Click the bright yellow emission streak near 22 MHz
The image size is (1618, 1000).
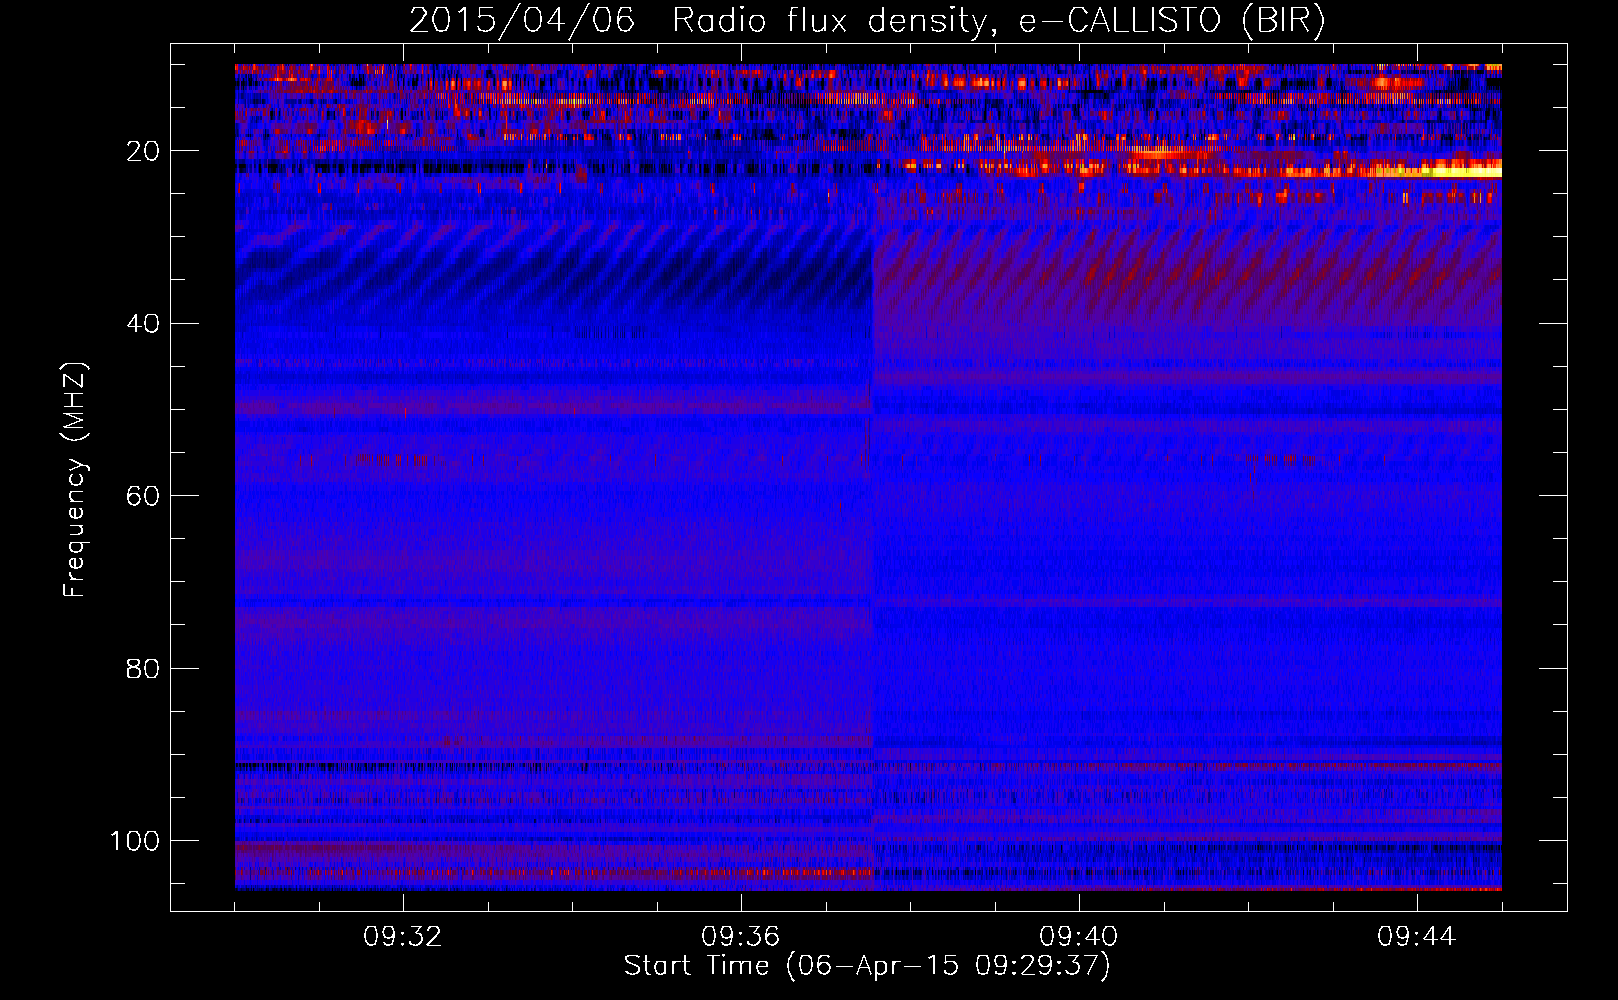pyautogui.click(x=1440, y=172)
